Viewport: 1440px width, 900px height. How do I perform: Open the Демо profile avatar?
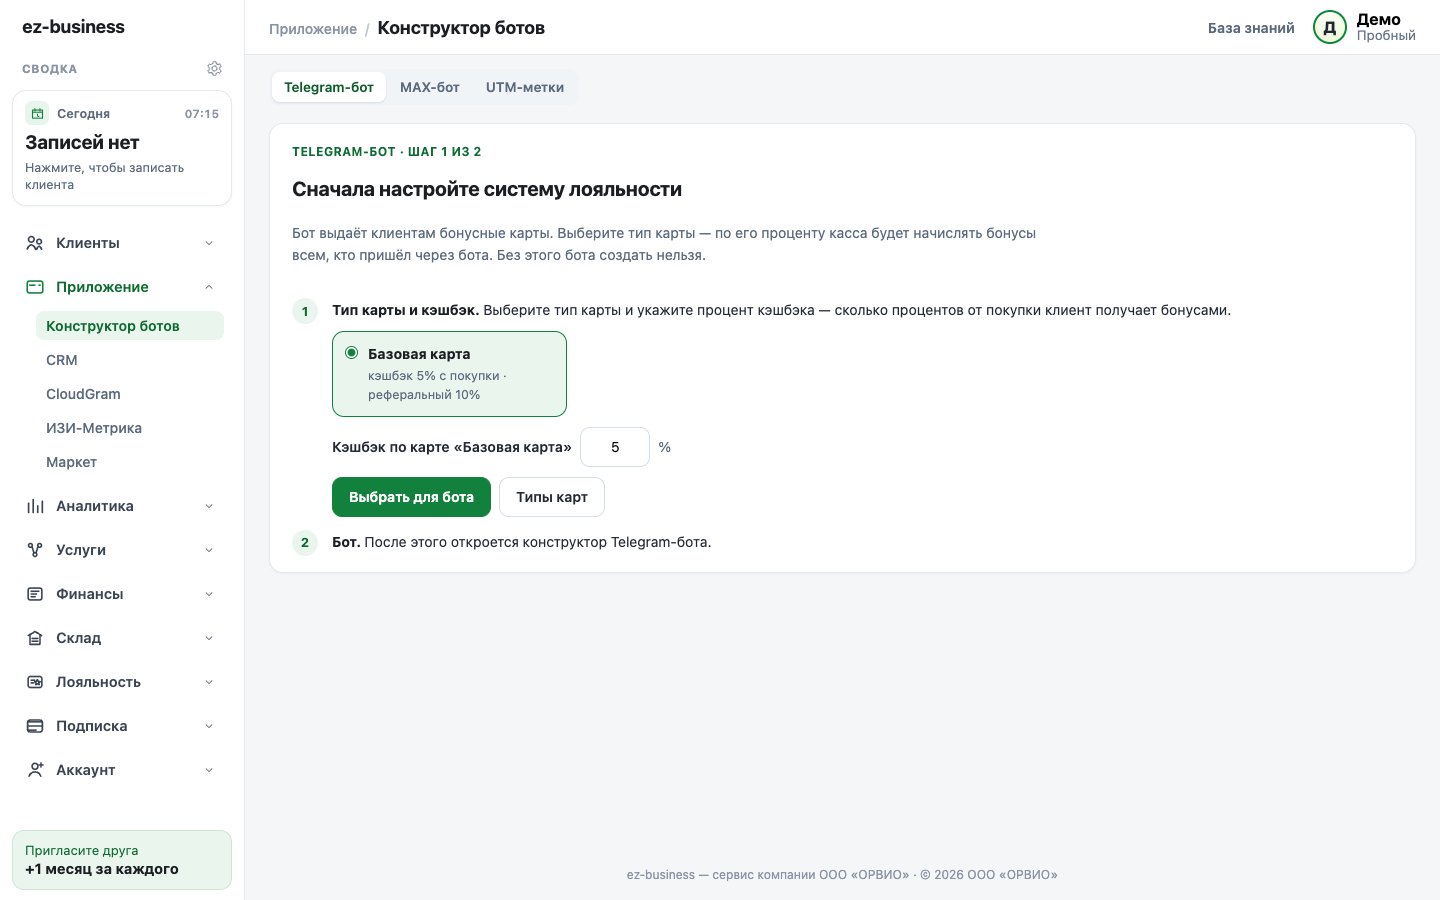1330,28
